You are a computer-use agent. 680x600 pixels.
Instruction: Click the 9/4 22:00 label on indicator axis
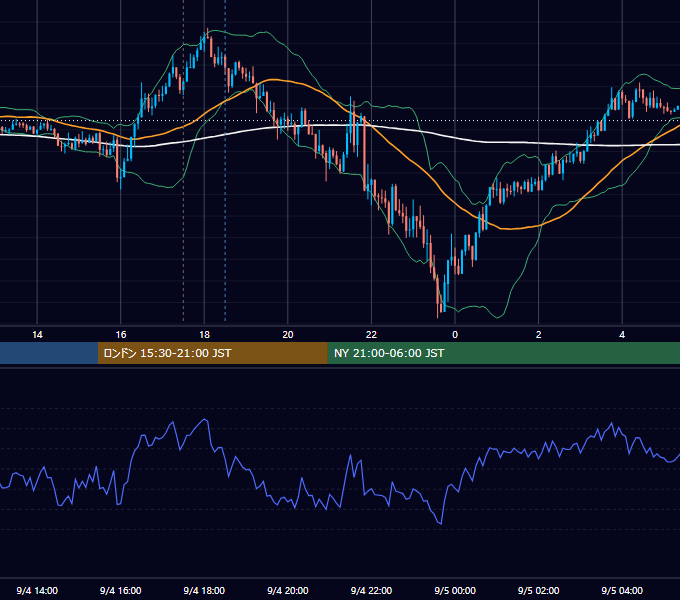pos(371,591)
